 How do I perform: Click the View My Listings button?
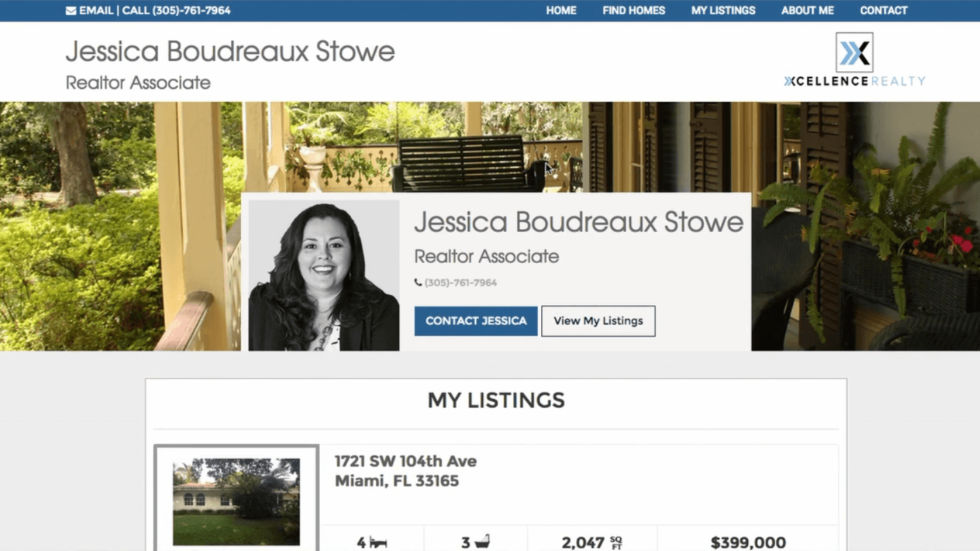point(598,321)
